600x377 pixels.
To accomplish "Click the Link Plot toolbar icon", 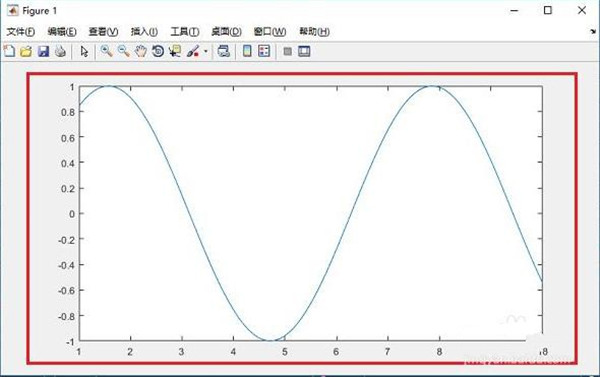I will click(x=223, y=51).
